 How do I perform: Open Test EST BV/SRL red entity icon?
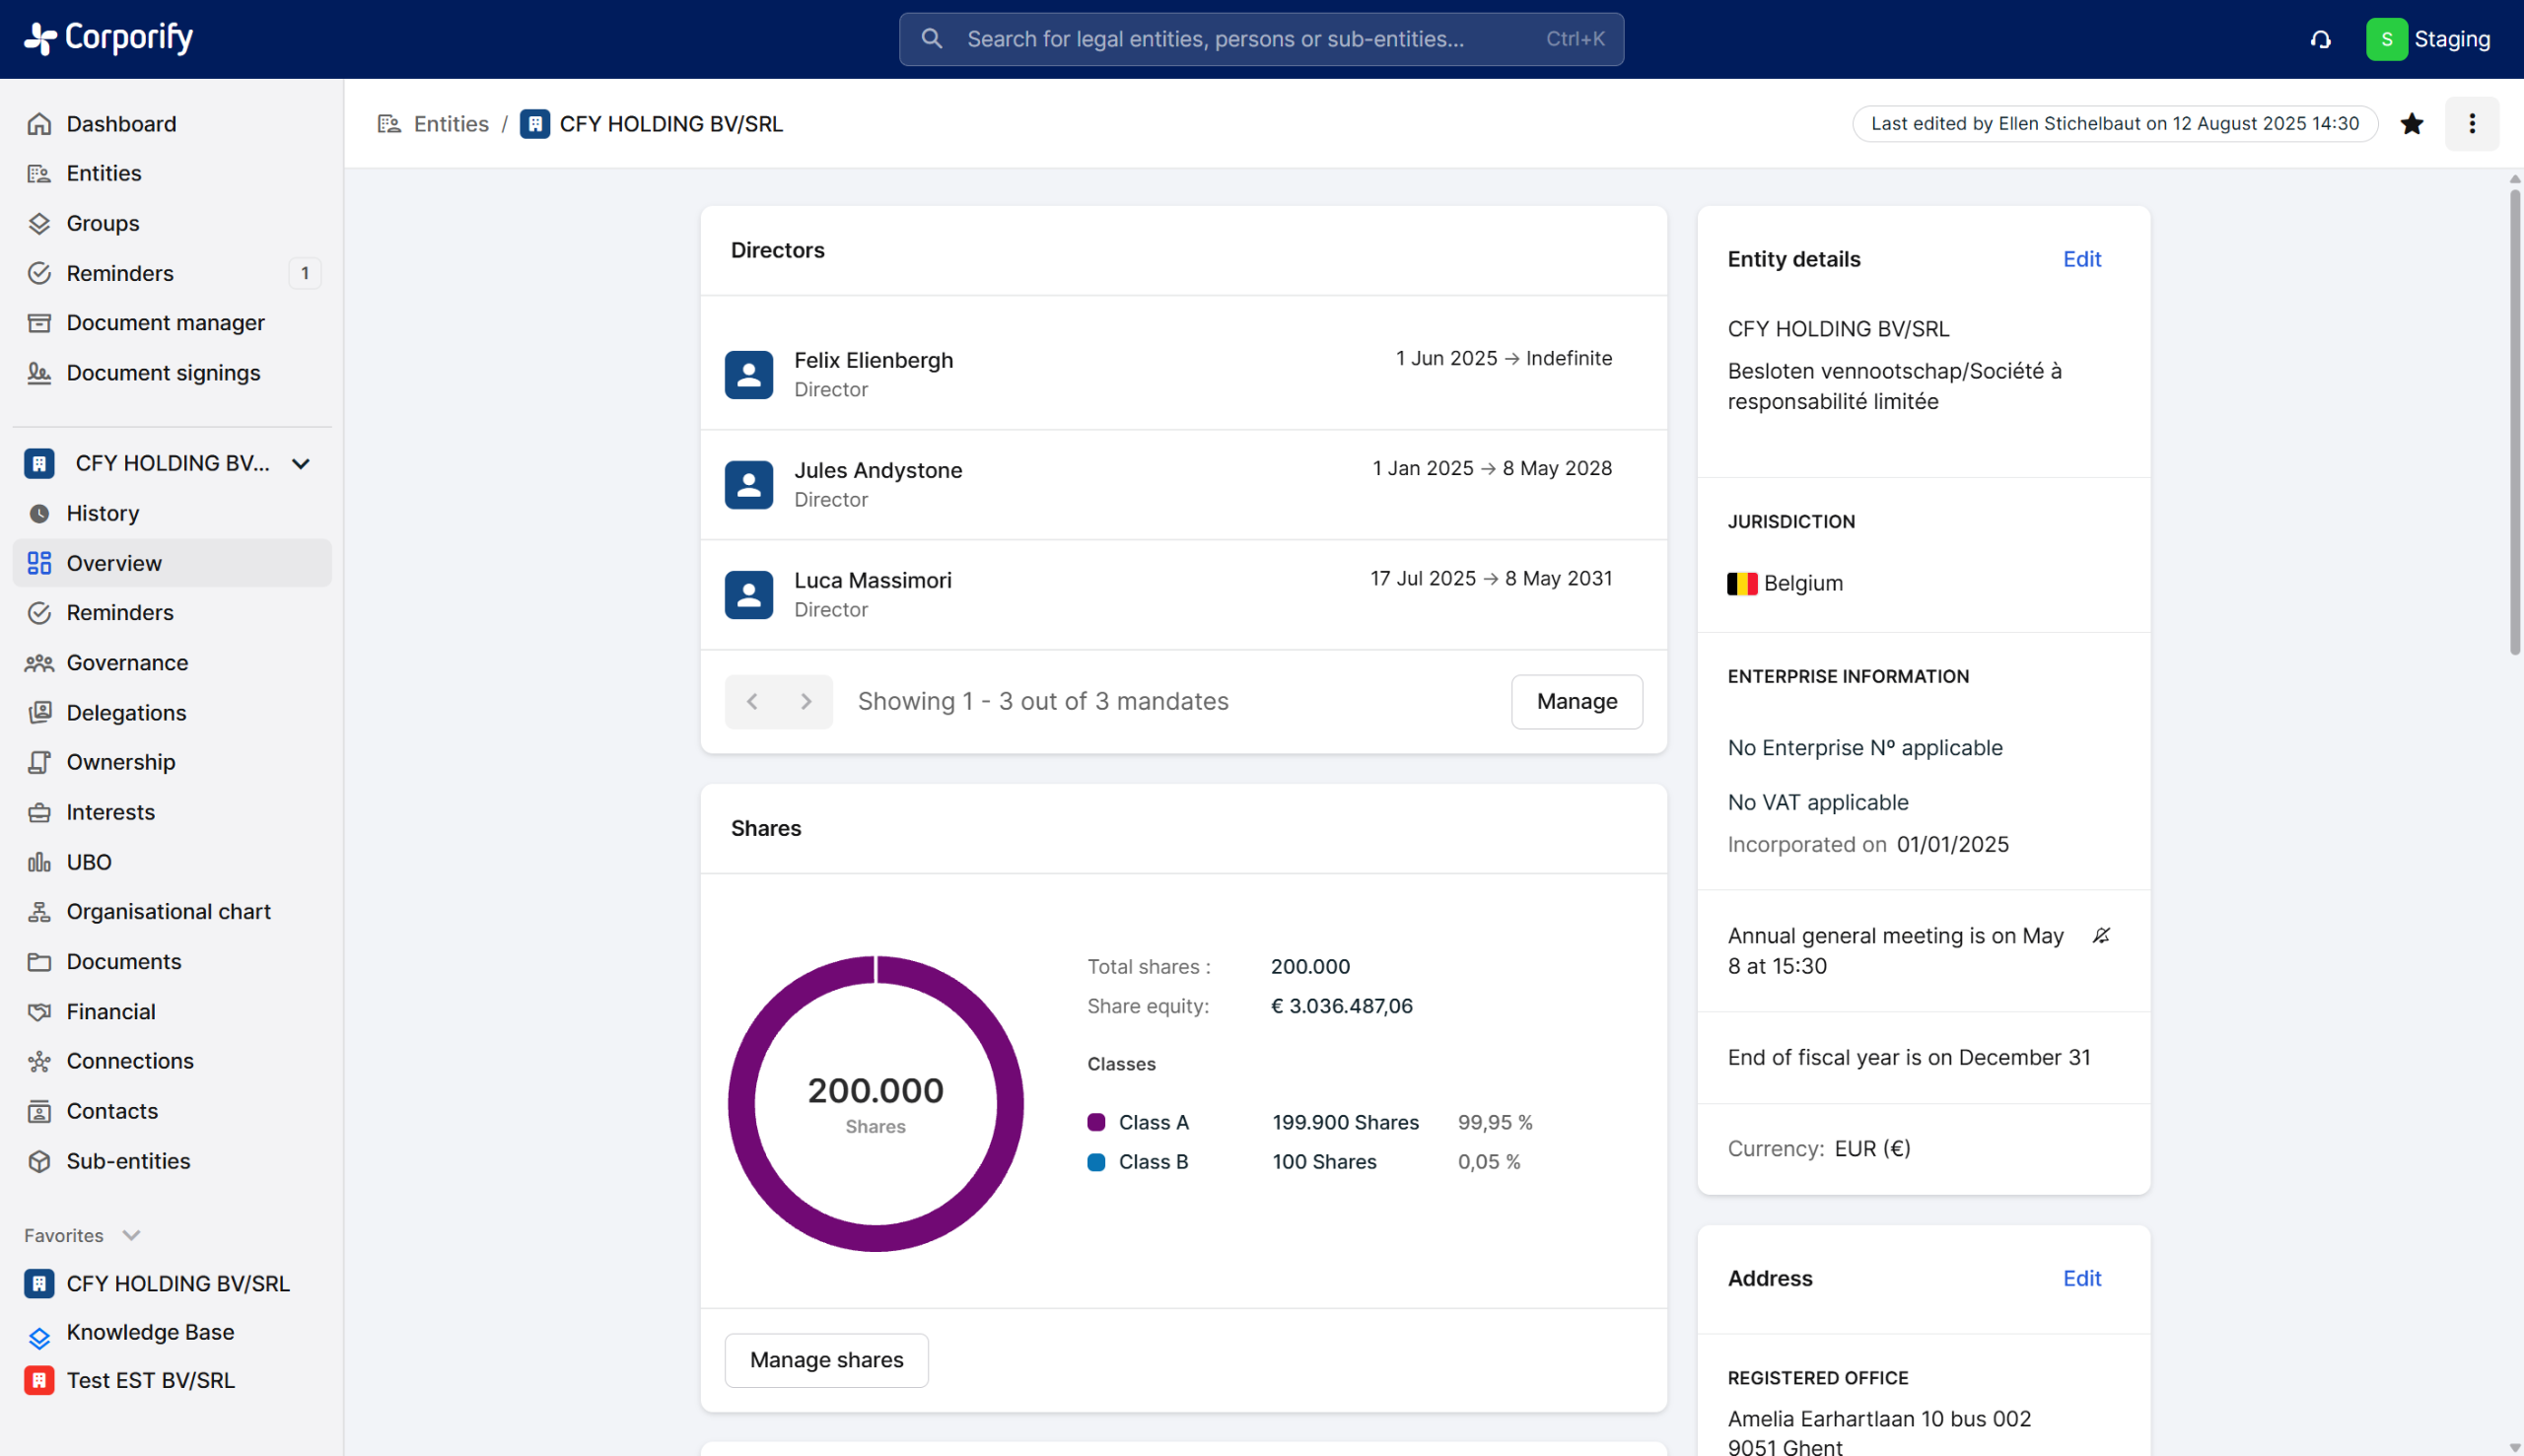pos(39,1381)
